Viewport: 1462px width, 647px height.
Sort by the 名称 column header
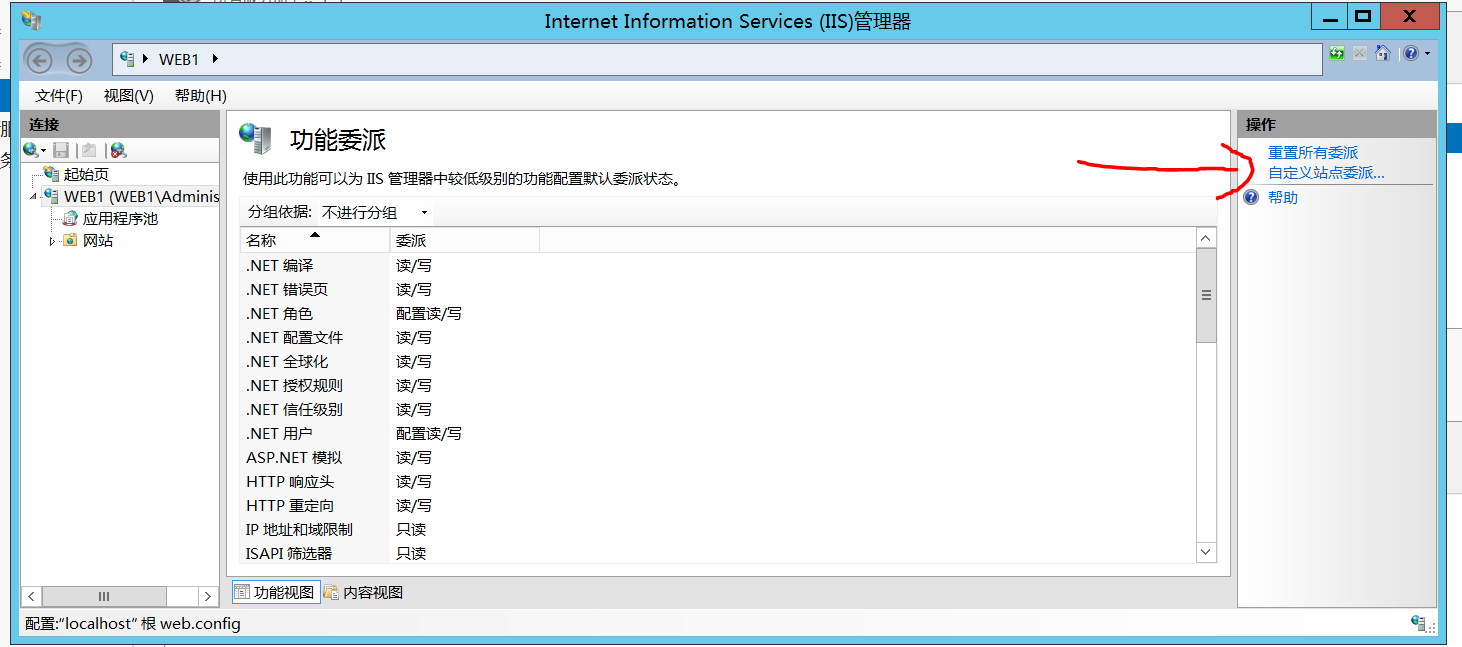pyautogui.click(x=315, y=240)
